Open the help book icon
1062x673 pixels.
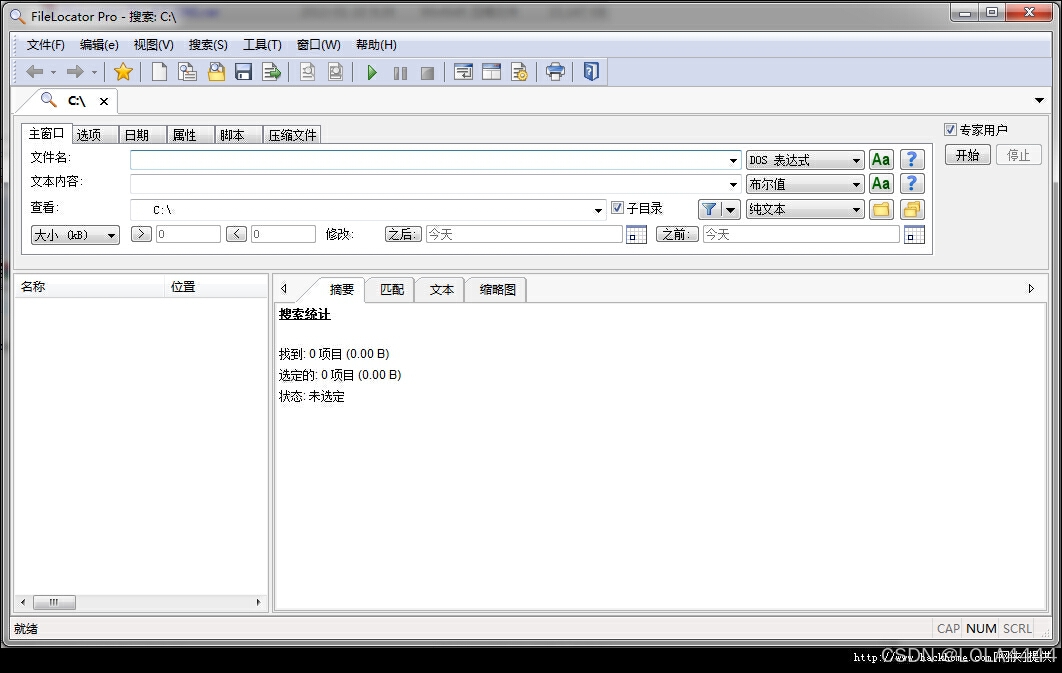[x=591, y=72]
